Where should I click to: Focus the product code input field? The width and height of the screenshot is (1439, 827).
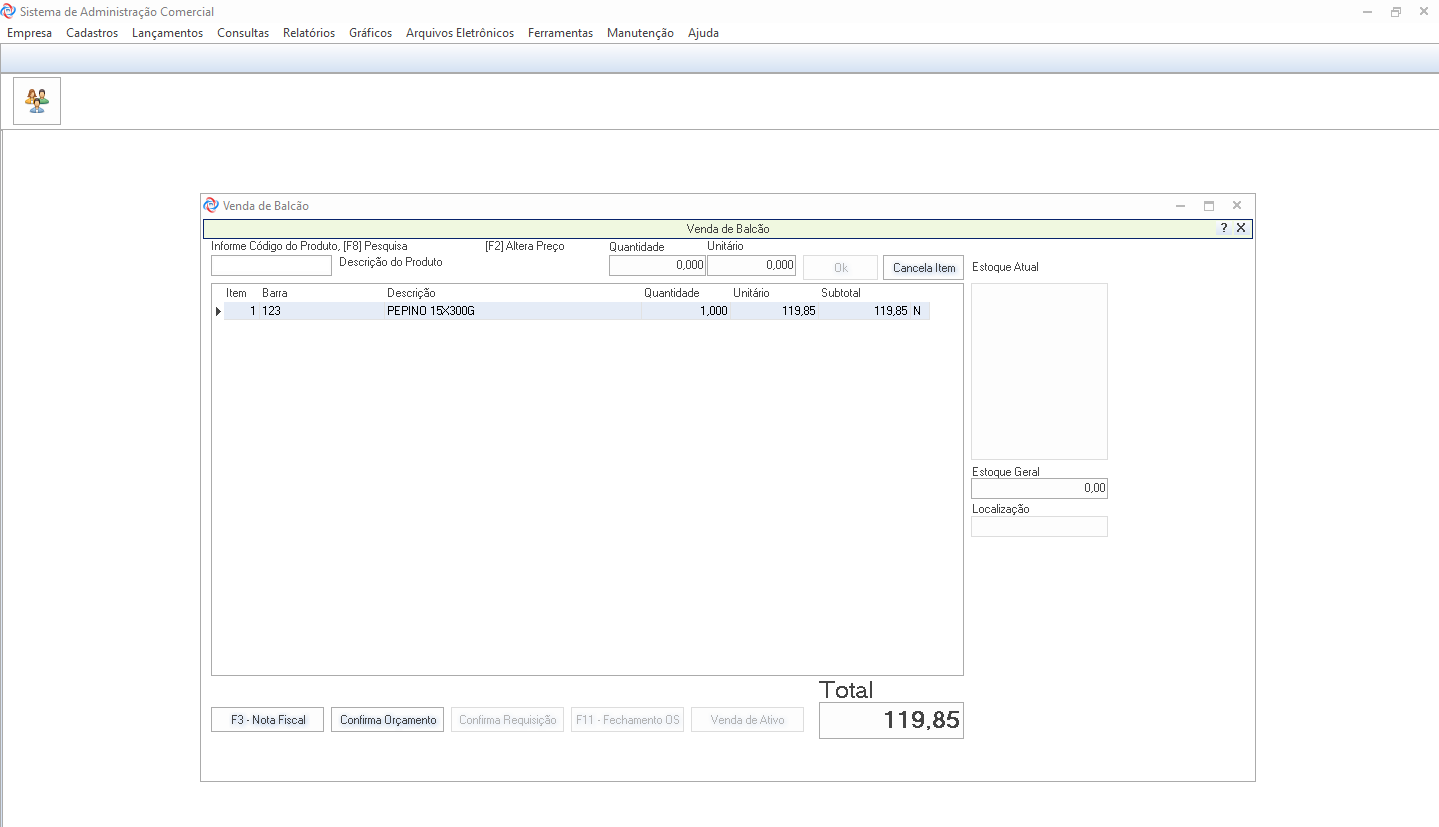(x=271, y=266)
